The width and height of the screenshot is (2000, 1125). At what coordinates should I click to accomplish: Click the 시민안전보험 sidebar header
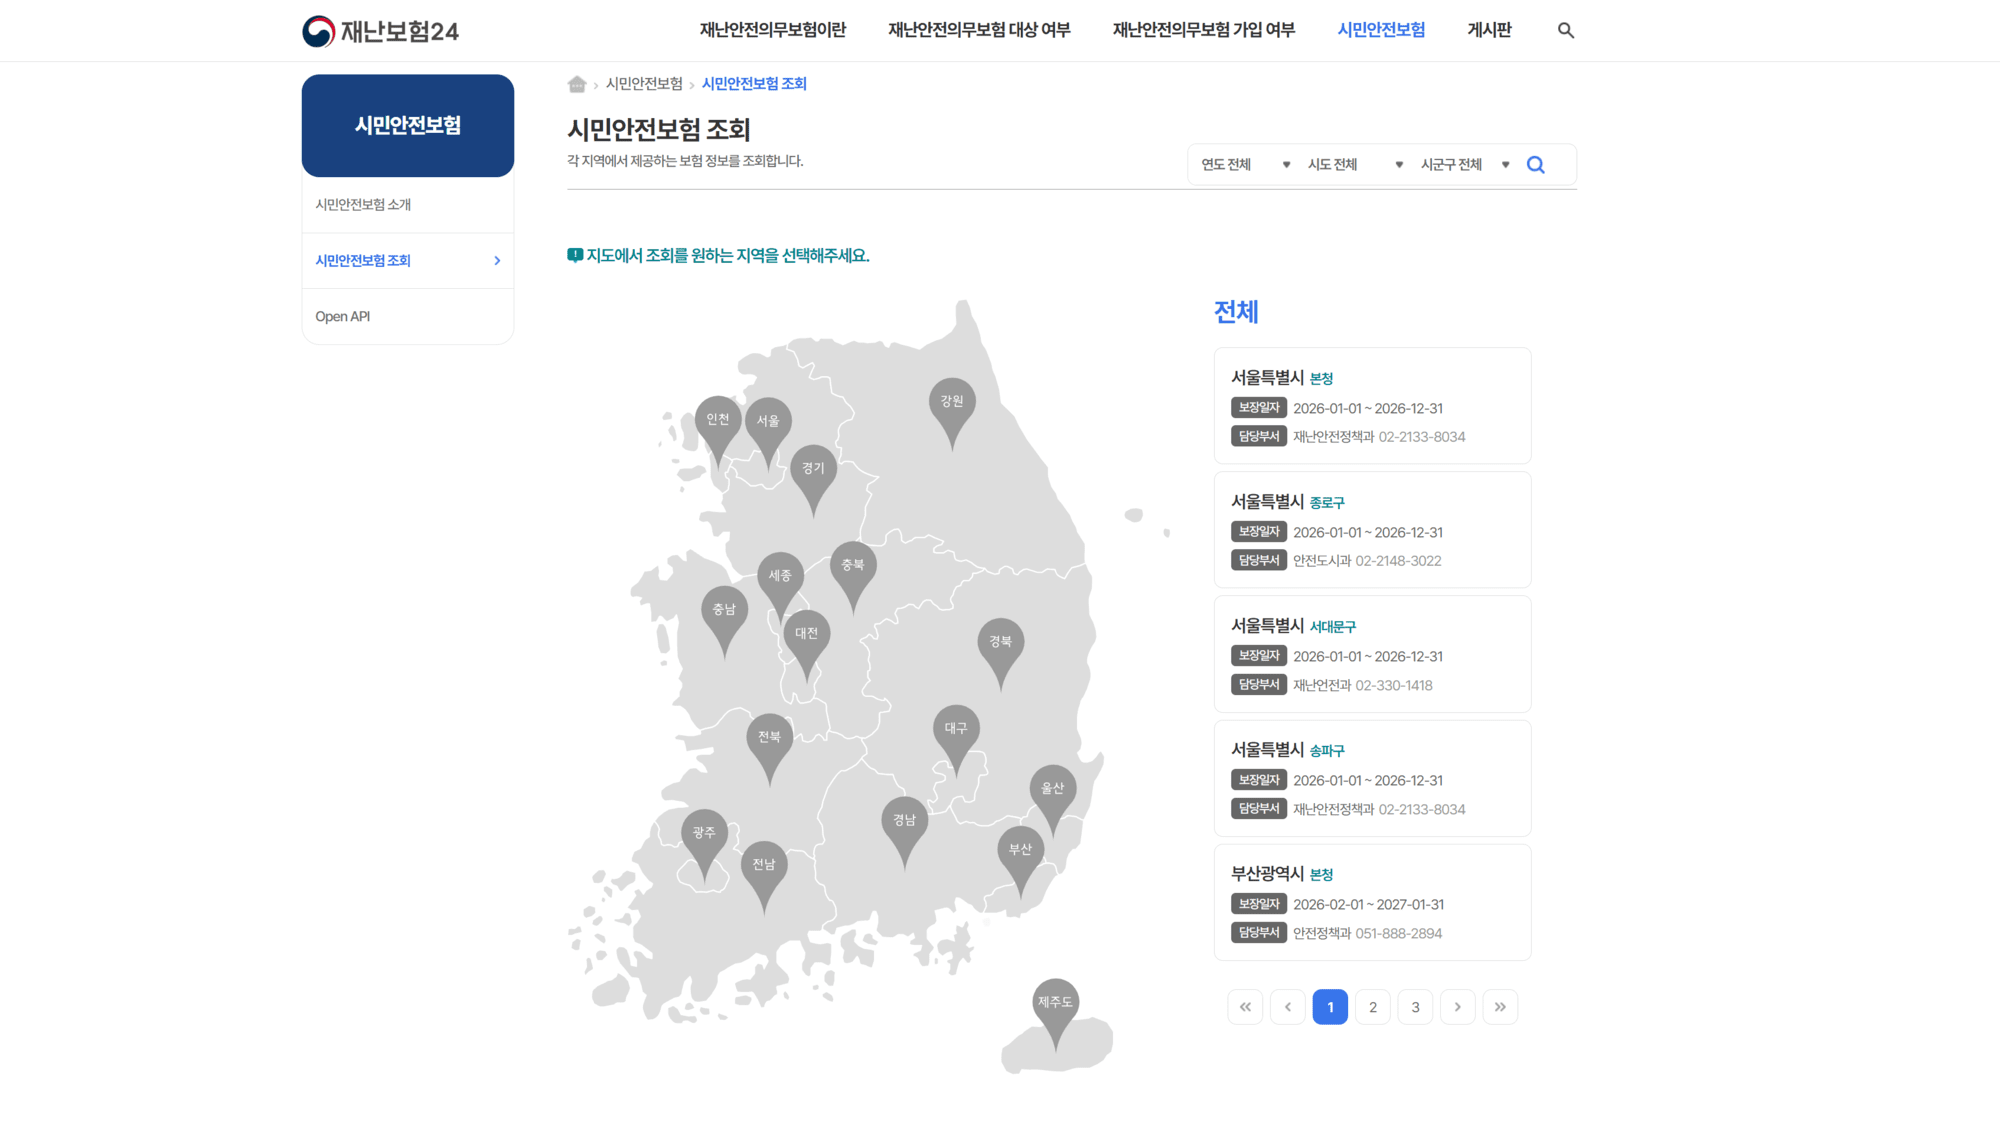[x=408, y=126]
